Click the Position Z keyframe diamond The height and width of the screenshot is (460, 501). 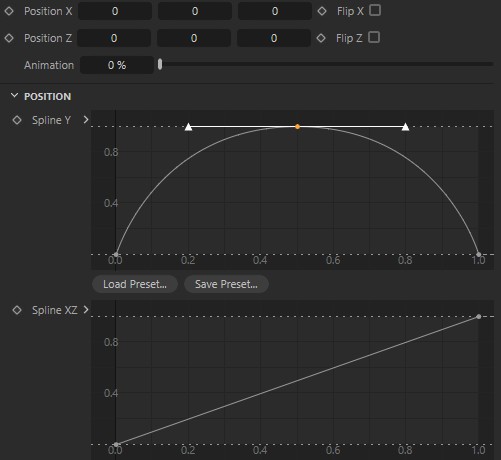pyautogui.click(x=9, y=38)
